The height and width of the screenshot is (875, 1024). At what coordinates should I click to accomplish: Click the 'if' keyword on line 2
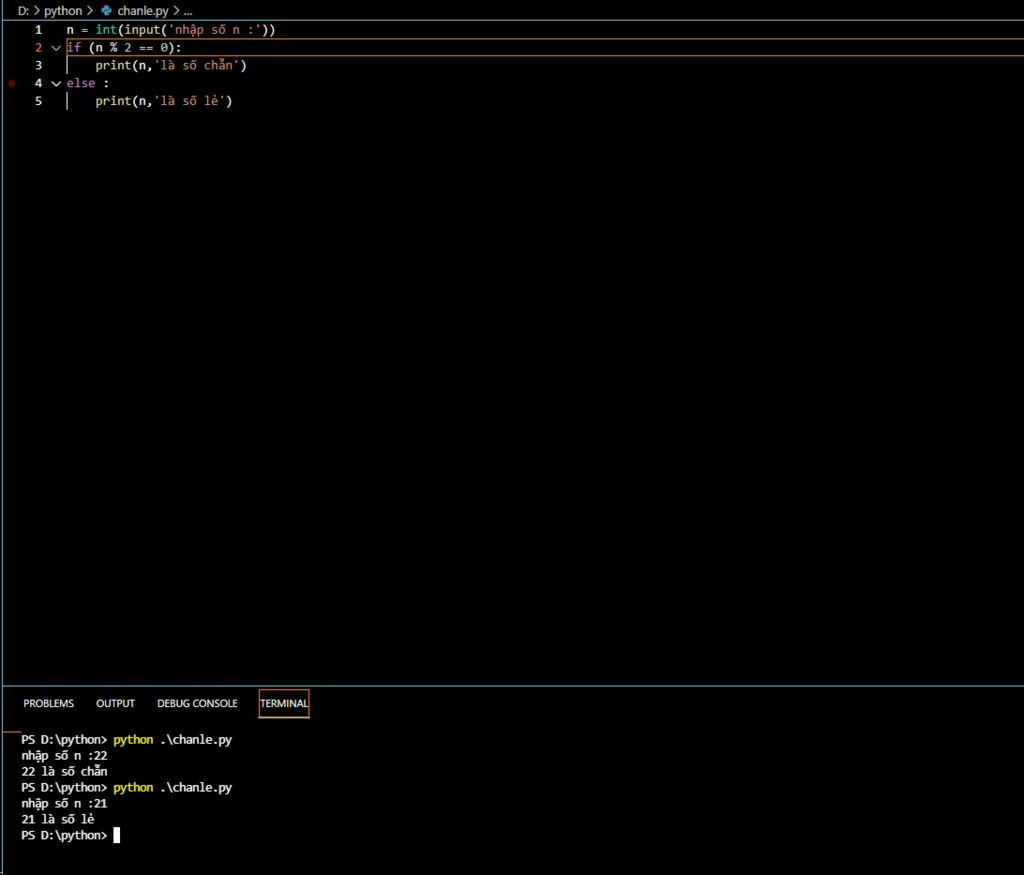74,47
